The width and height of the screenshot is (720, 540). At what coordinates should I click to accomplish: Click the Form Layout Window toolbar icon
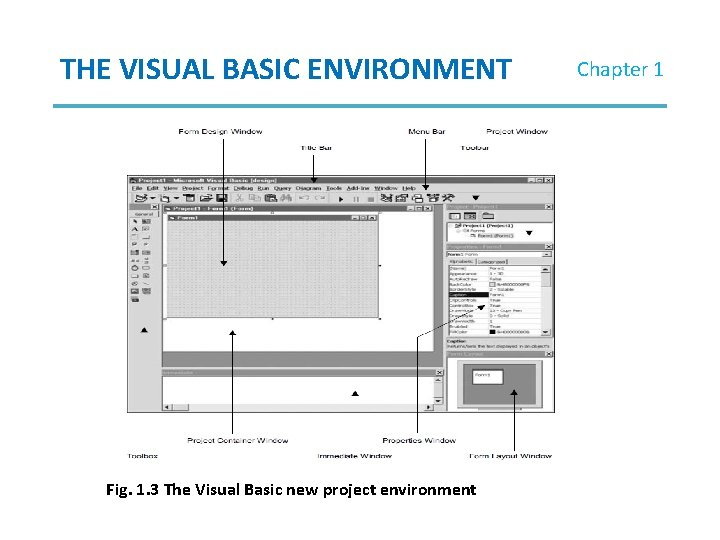(417, 198)
